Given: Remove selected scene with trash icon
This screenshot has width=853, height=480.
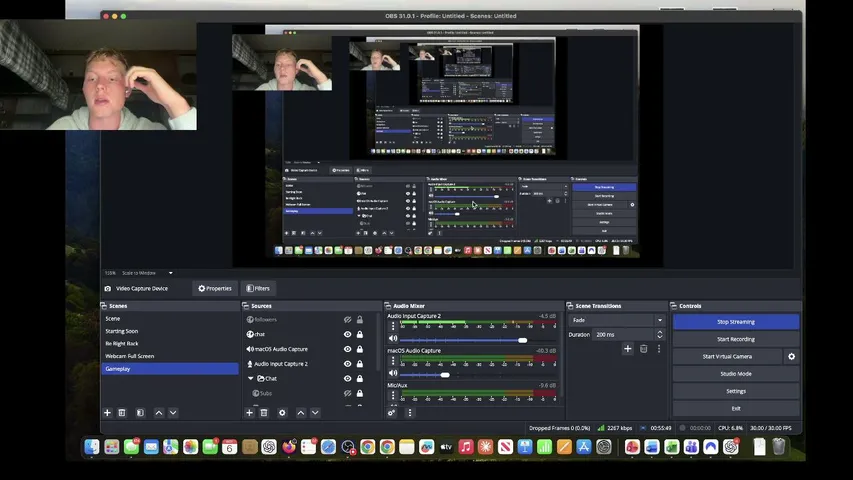Looking at the screenshot, I should [122, 413].
